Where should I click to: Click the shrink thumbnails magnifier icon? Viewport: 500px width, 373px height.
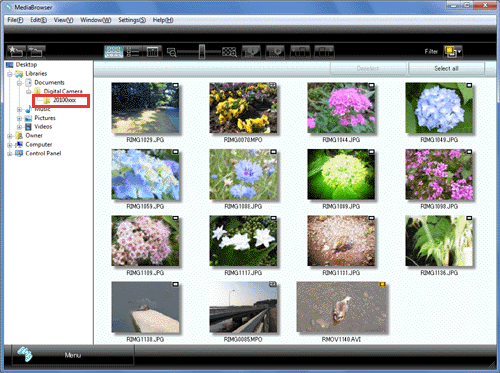171,52
